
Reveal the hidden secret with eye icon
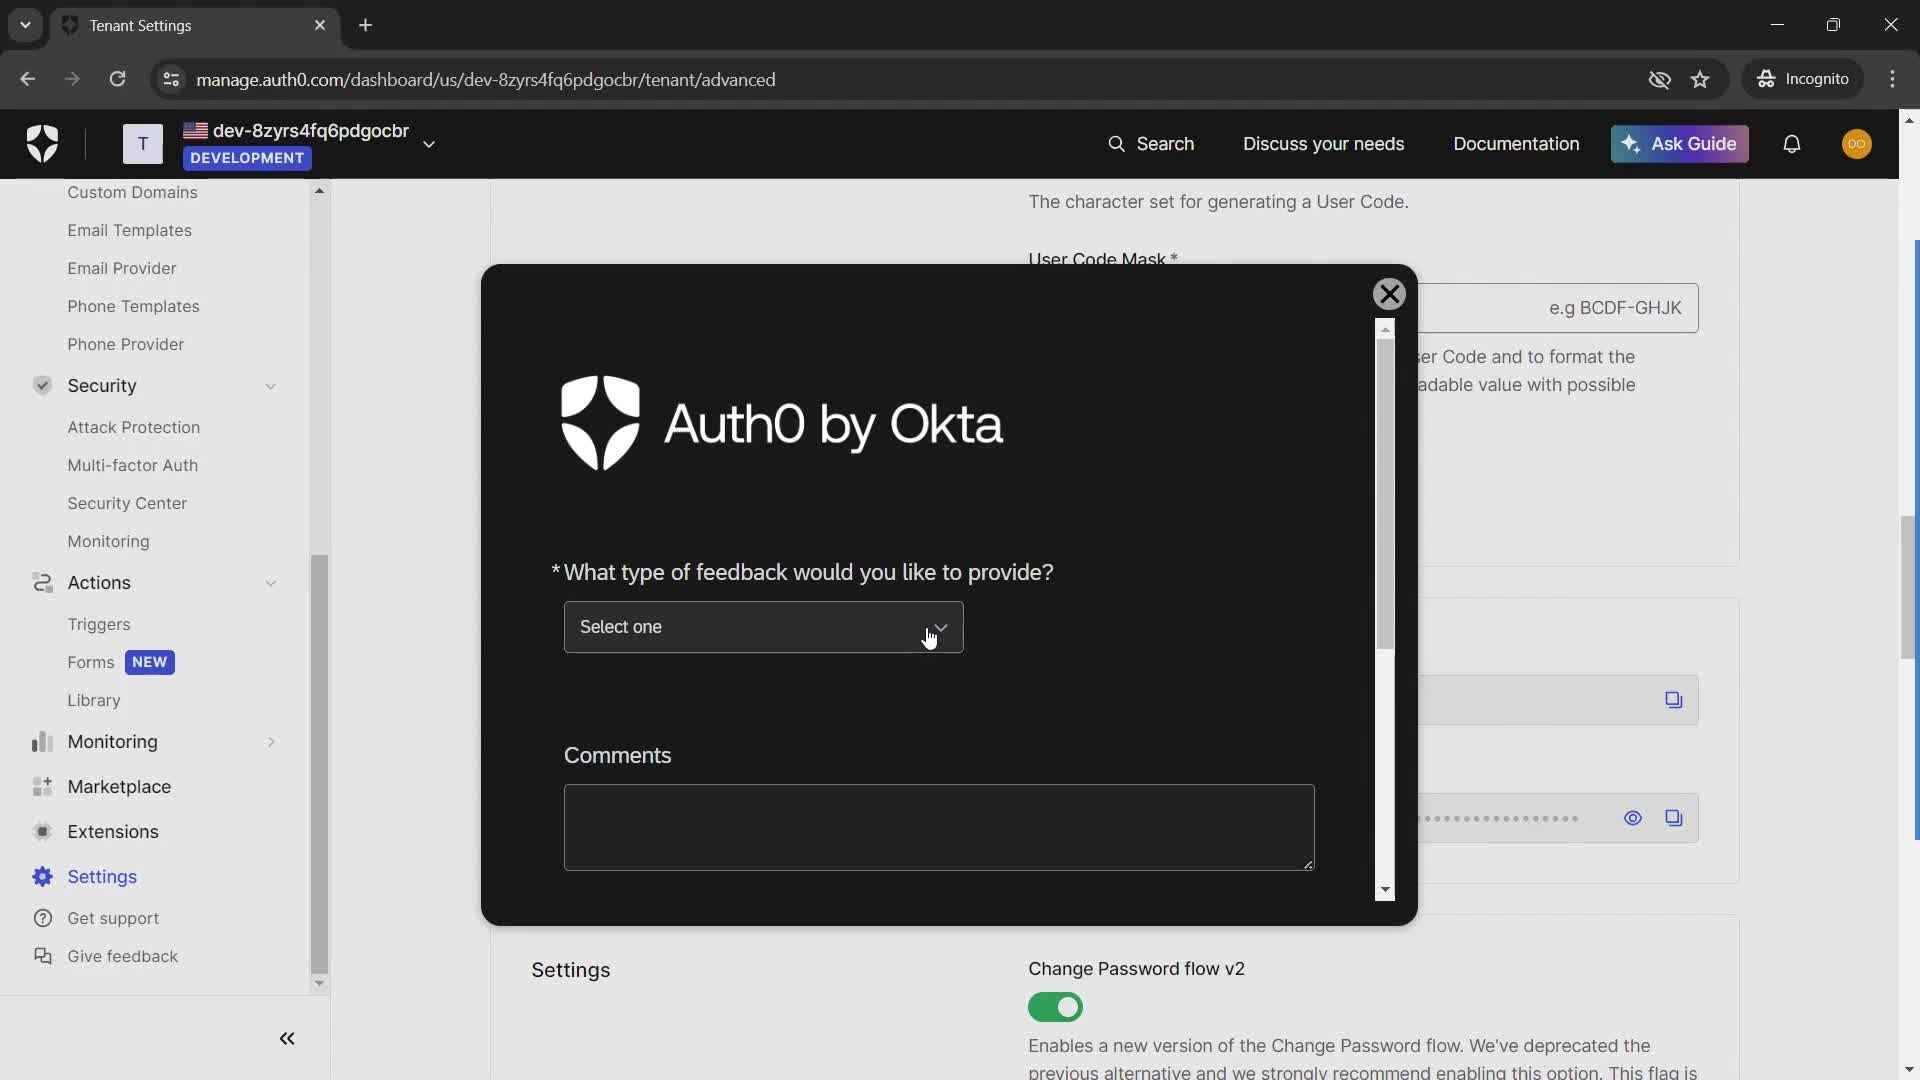point(1632,818)
